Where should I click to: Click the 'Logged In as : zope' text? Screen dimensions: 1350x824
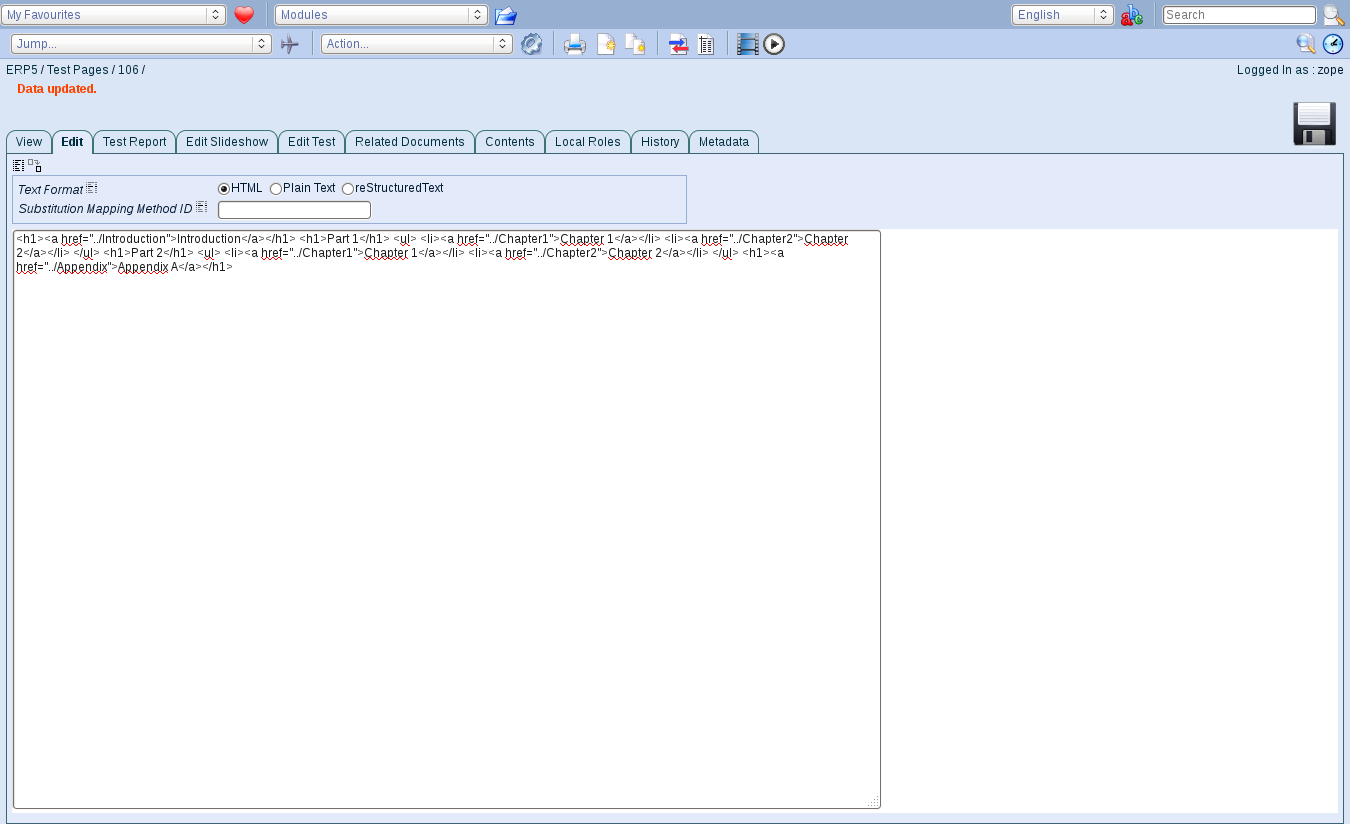click(1290, 70)
